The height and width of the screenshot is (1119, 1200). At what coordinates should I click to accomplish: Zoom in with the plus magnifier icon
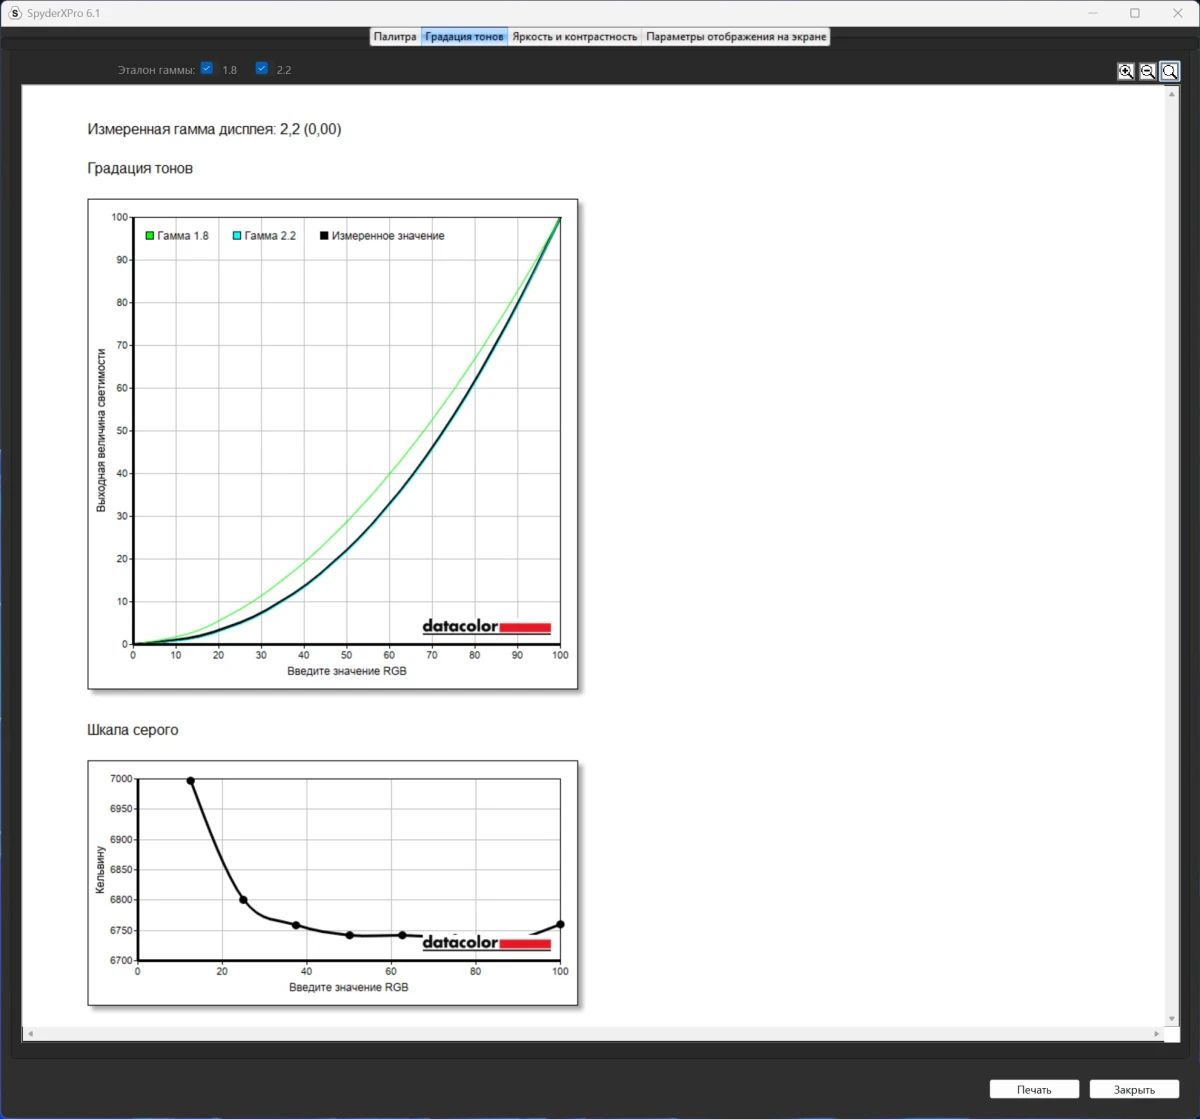1126,71
